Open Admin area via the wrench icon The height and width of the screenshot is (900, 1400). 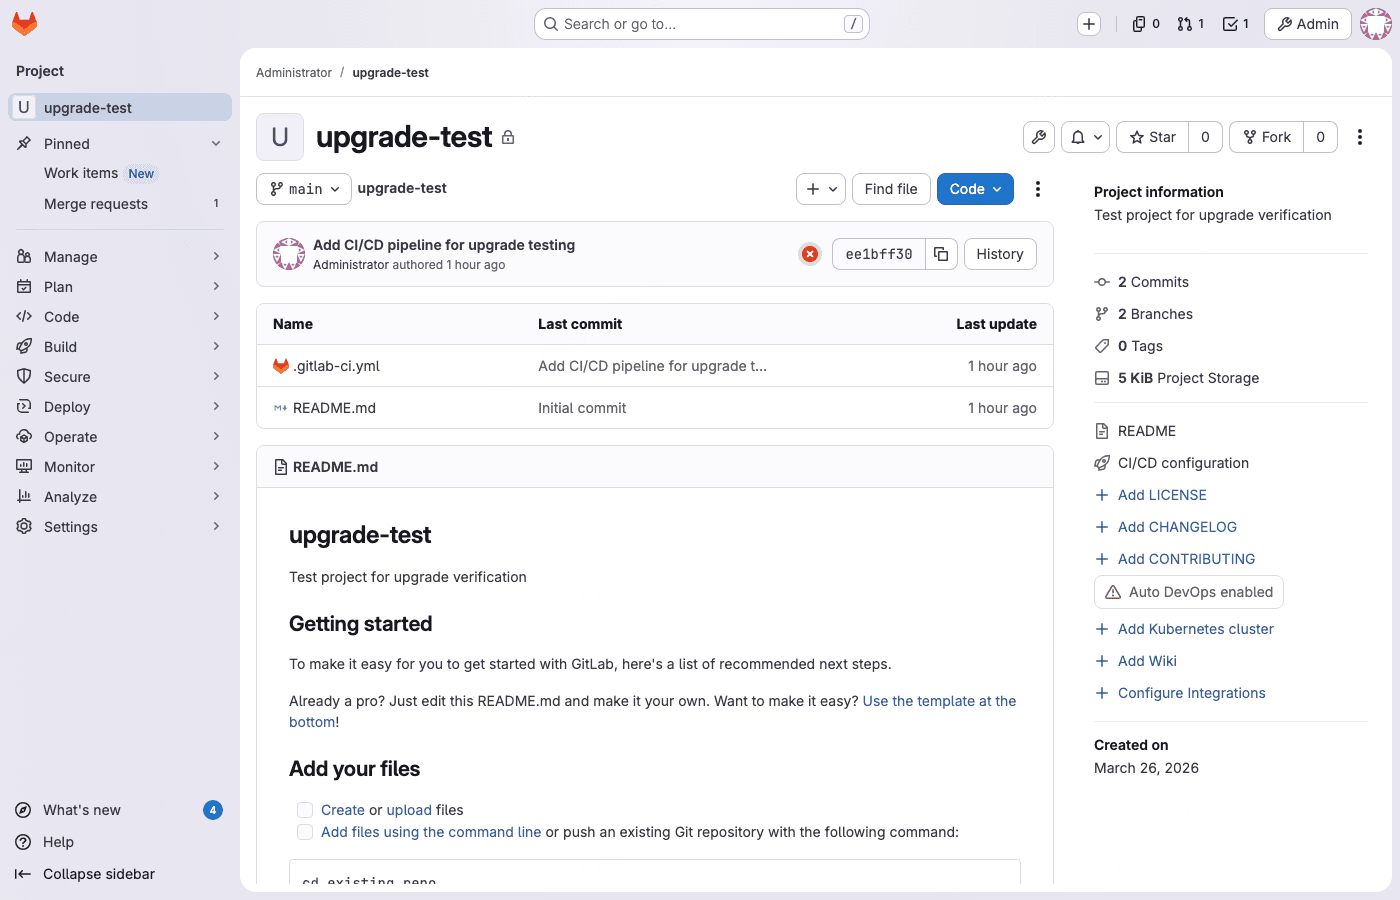pos(1307,23)
